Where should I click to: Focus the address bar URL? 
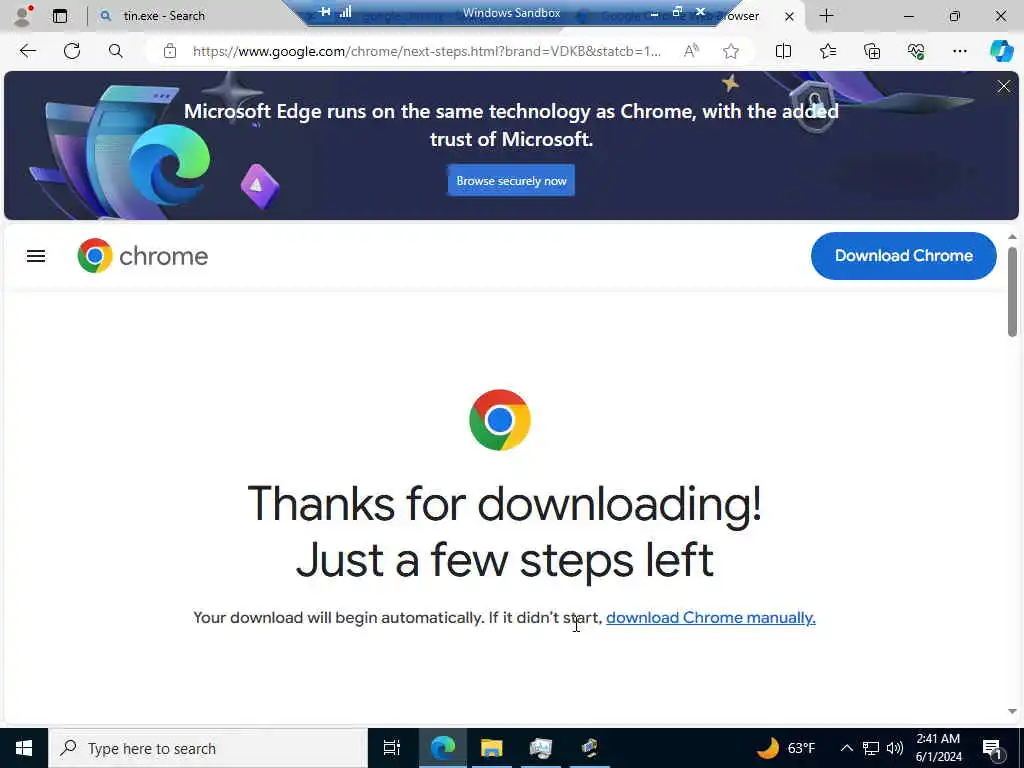(x=426, y=51)
